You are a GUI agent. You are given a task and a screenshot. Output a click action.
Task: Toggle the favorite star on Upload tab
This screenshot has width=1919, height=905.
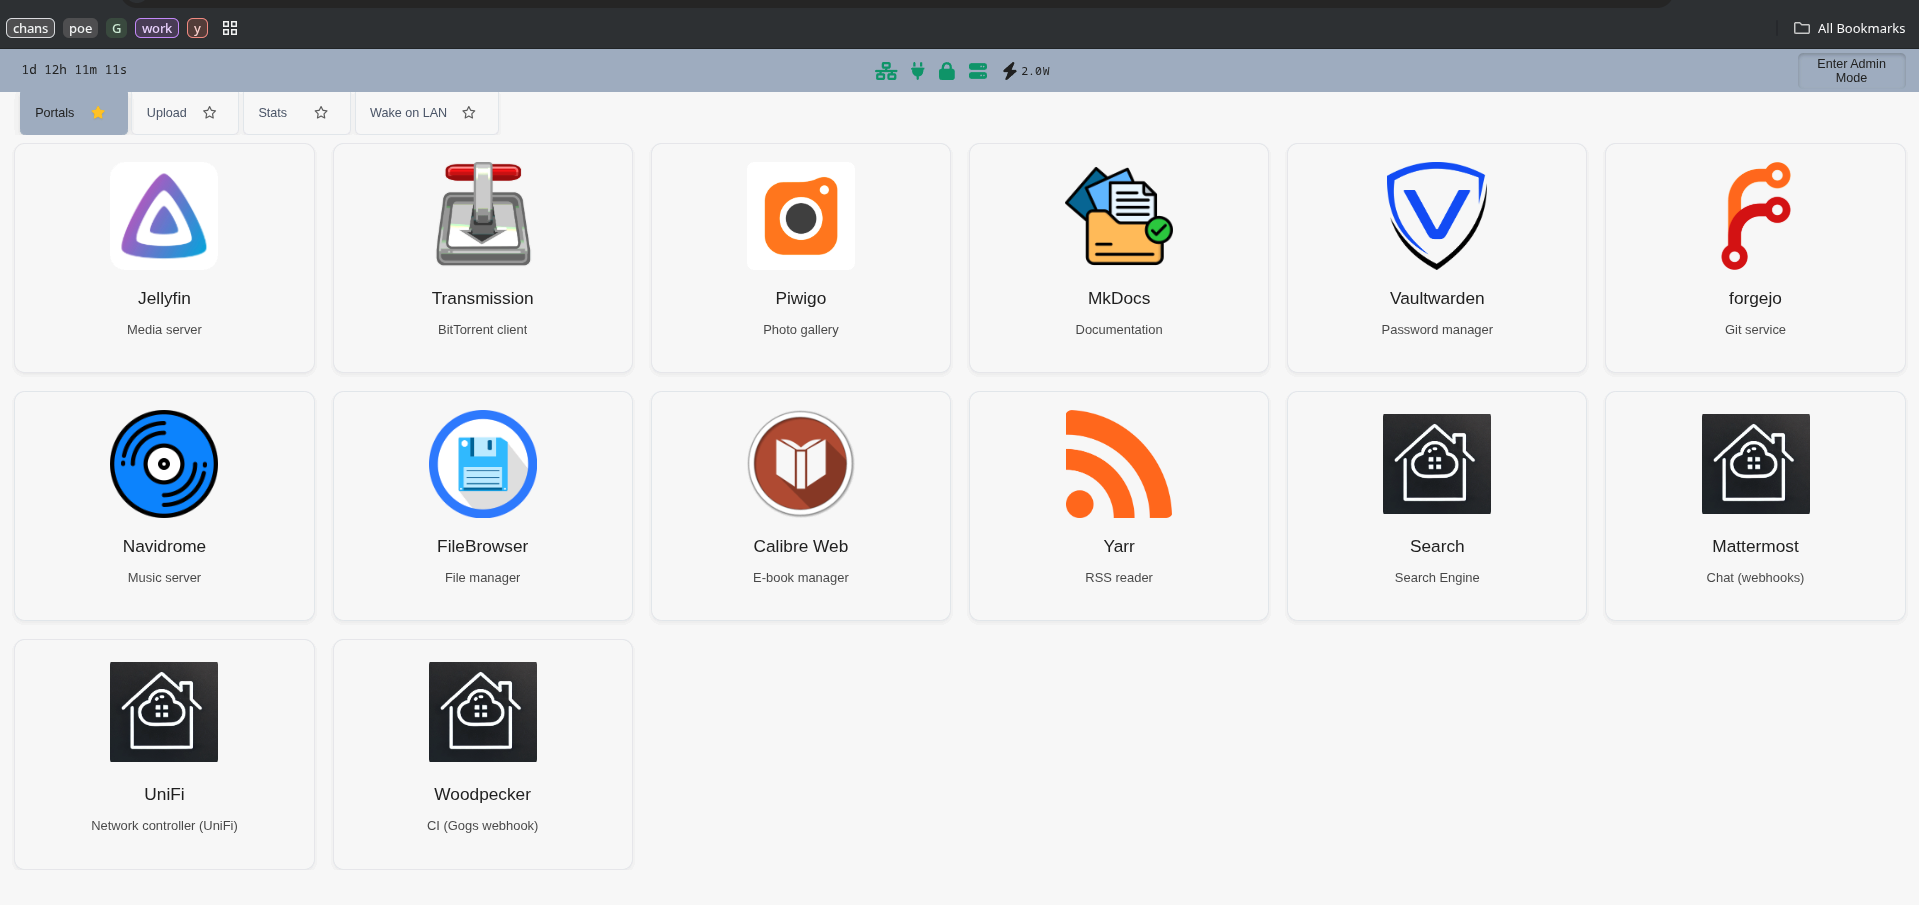[x=210, y=113]
